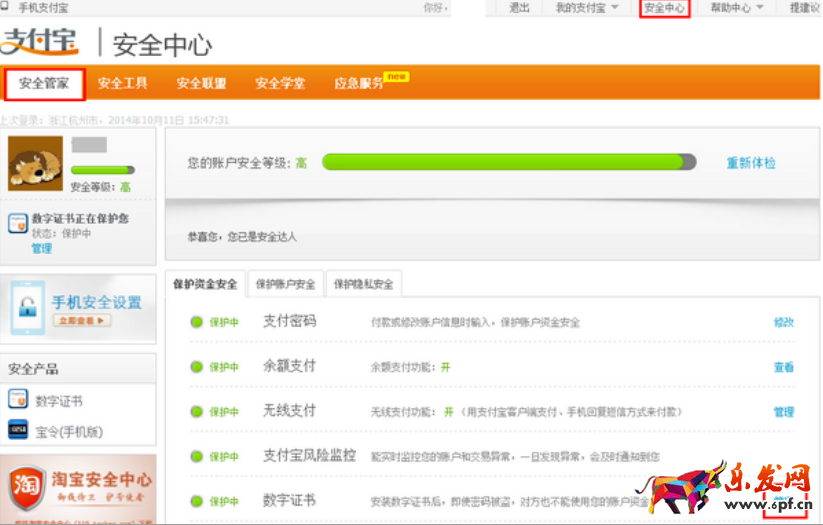Click the 数字证书 text in 安全产品
This screenshot has height=525, width=823.
(x=59, y=401)
